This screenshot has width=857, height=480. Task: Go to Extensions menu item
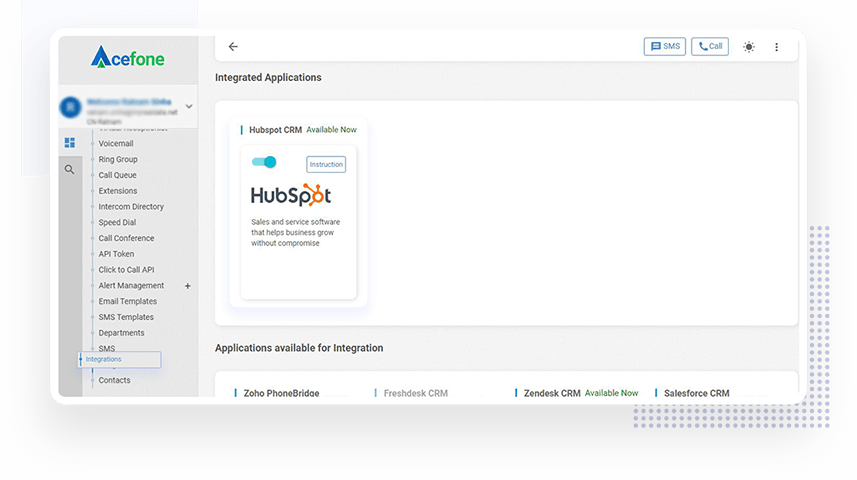coord(118,191)
